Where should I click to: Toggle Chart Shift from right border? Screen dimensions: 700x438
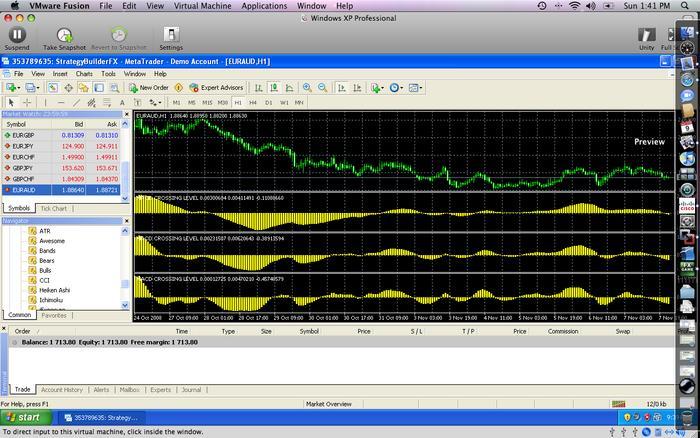pos(357,88)
